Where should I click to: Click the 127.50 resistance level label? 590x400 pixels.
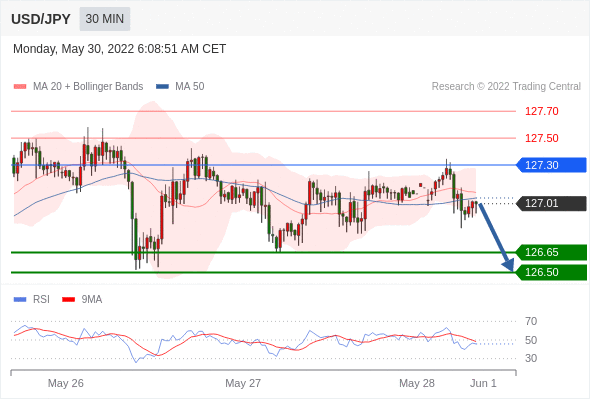tap(542, 138)
